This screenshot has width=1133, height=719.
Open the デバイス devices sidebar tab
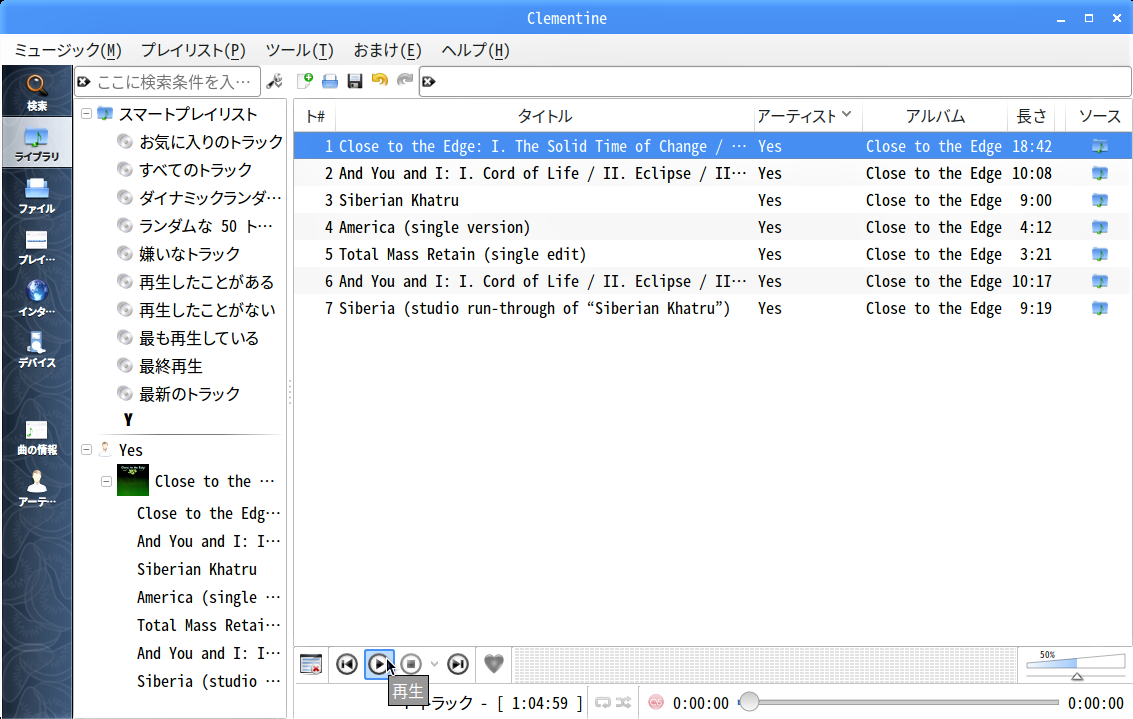pyautogui.click(x=37, y=350)
